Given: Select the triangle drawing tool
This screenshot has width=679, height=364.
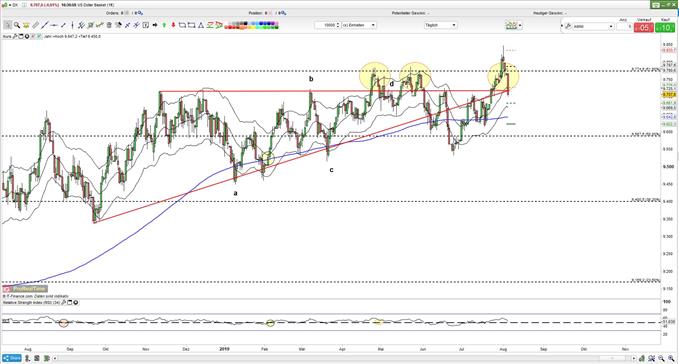Looking at the screenshot, I should (x=201, y=25).
